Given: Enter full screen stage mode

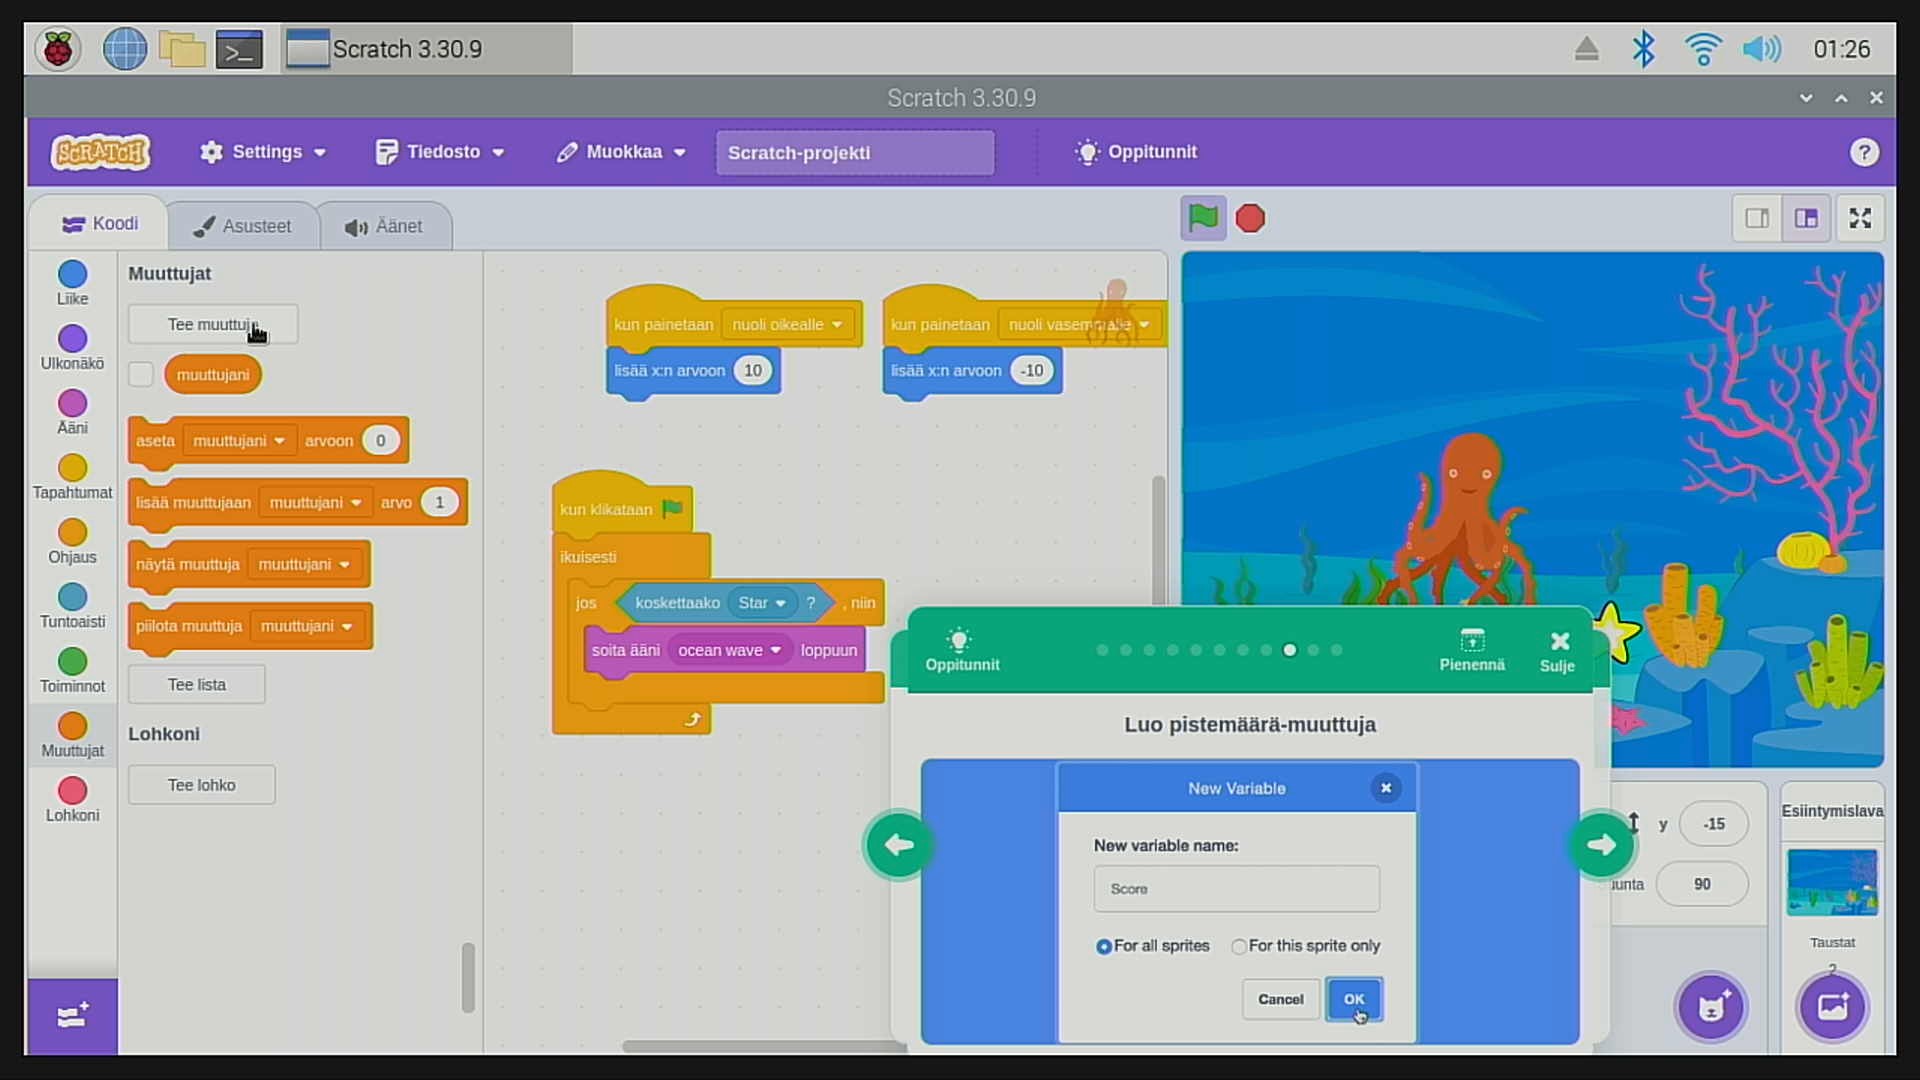Looking at the screenshot, I should [x=1860, y=218].
